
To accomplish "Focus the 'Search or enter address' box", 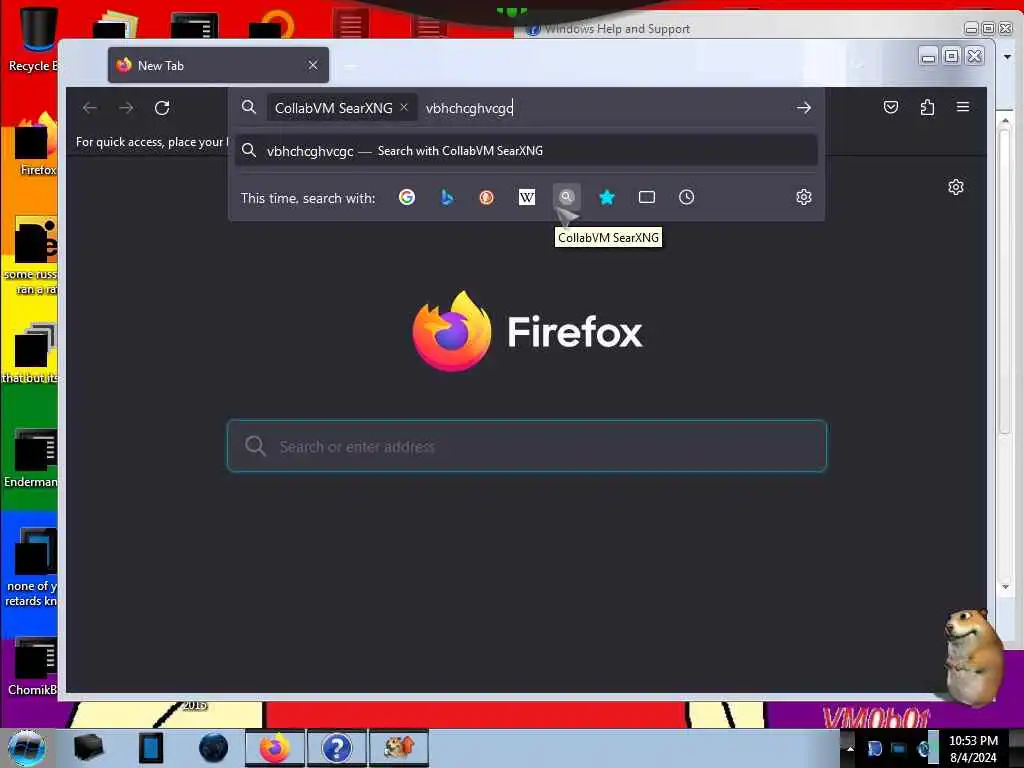I will tap(526, 446).
